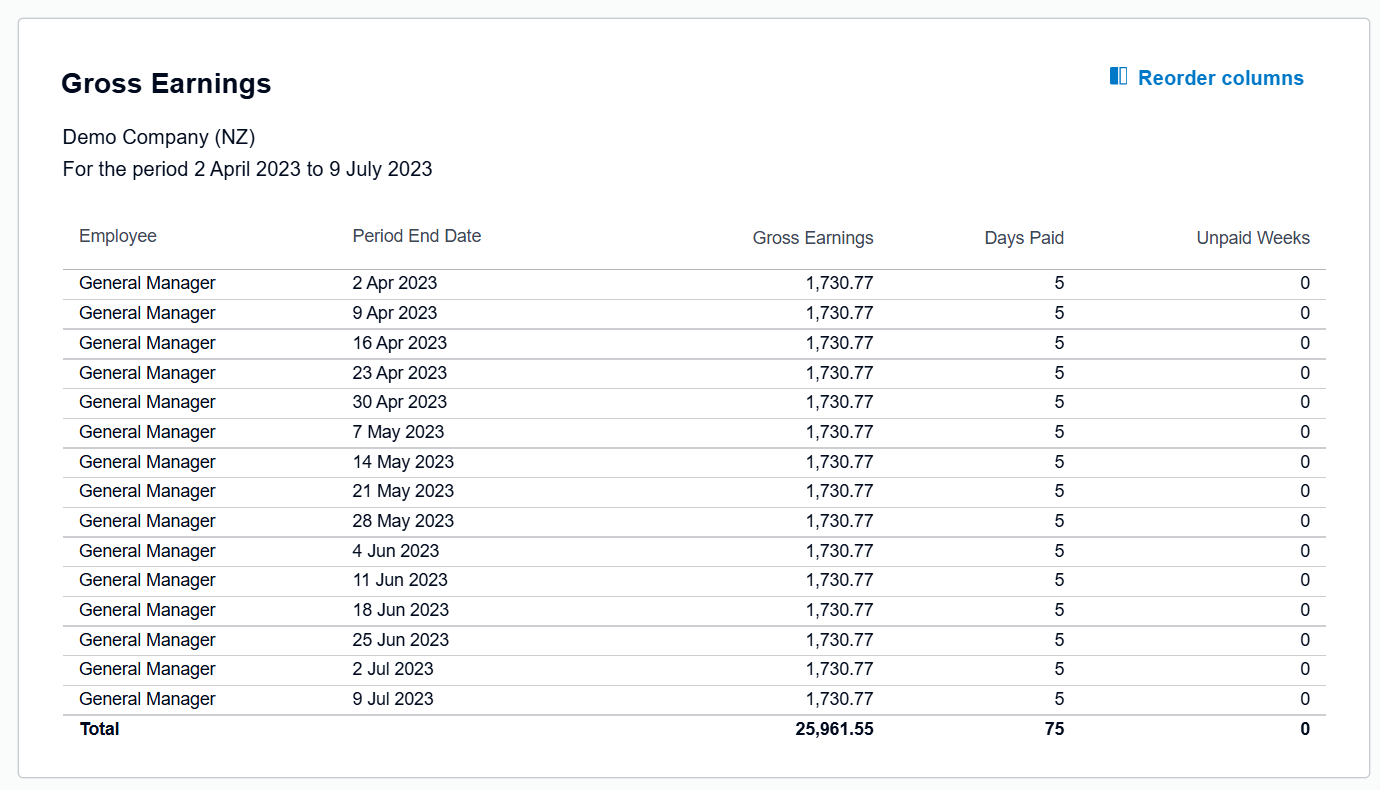Viewport: 1380px width, 790px height.
Task: Click unpaid weeks 0 in the 14 May 2023 row
Action: point(1305,462)
